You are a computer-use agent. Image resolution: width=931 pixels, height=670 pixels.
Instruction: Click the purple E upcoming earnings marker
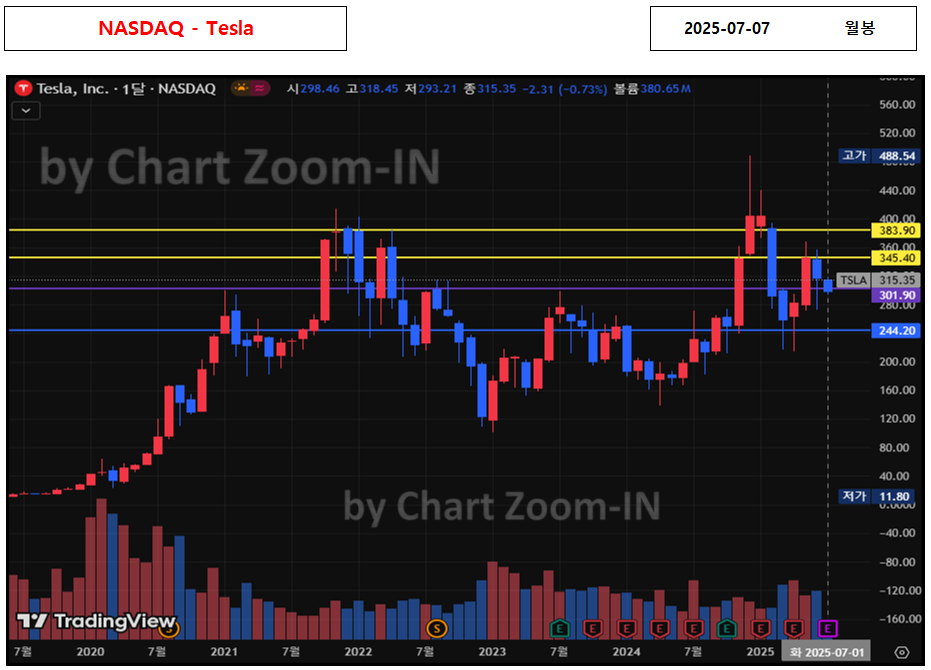pos(828,628)
